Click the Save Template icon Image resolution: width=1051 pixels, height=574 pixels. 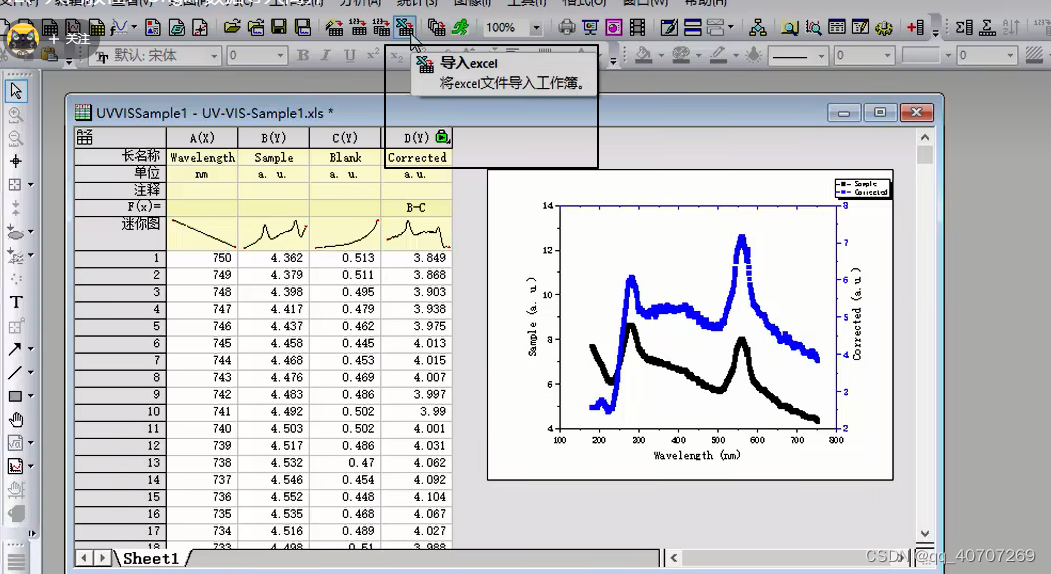click(x=302, y=27)
